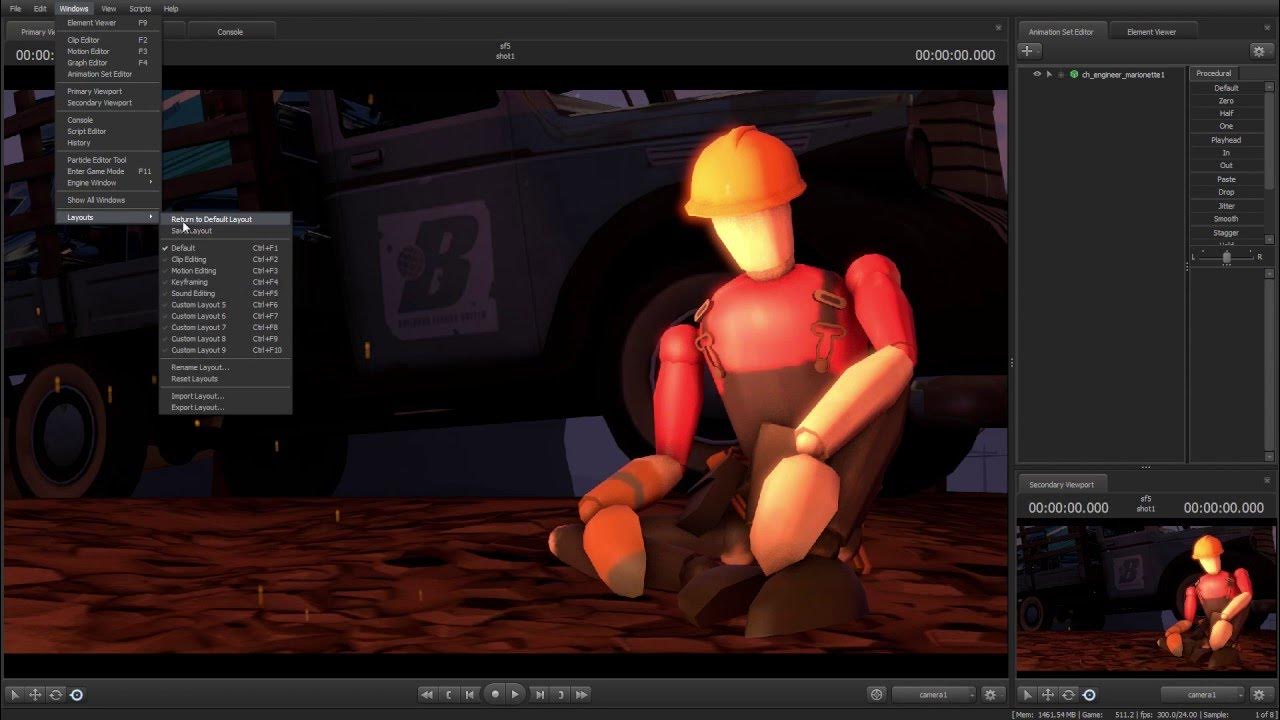Open the Edit menu
This screenshot has height=720, width=1280.
coord(40,9)
